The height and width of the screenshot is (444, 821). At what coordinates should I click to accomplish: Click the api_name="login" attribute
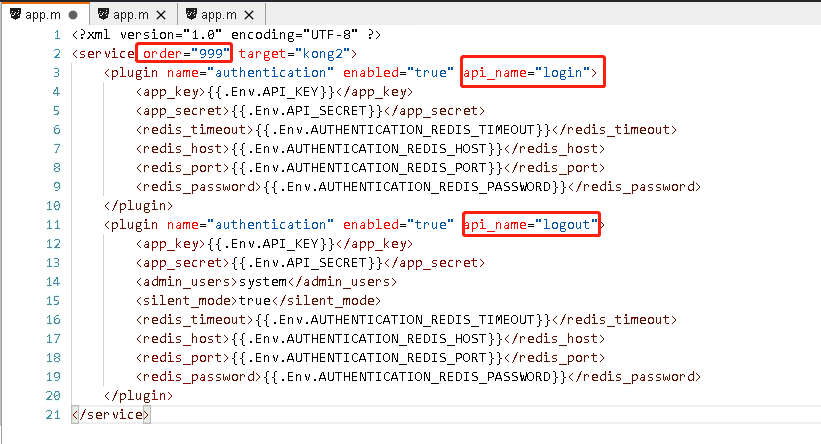click(x=531, y=73)
